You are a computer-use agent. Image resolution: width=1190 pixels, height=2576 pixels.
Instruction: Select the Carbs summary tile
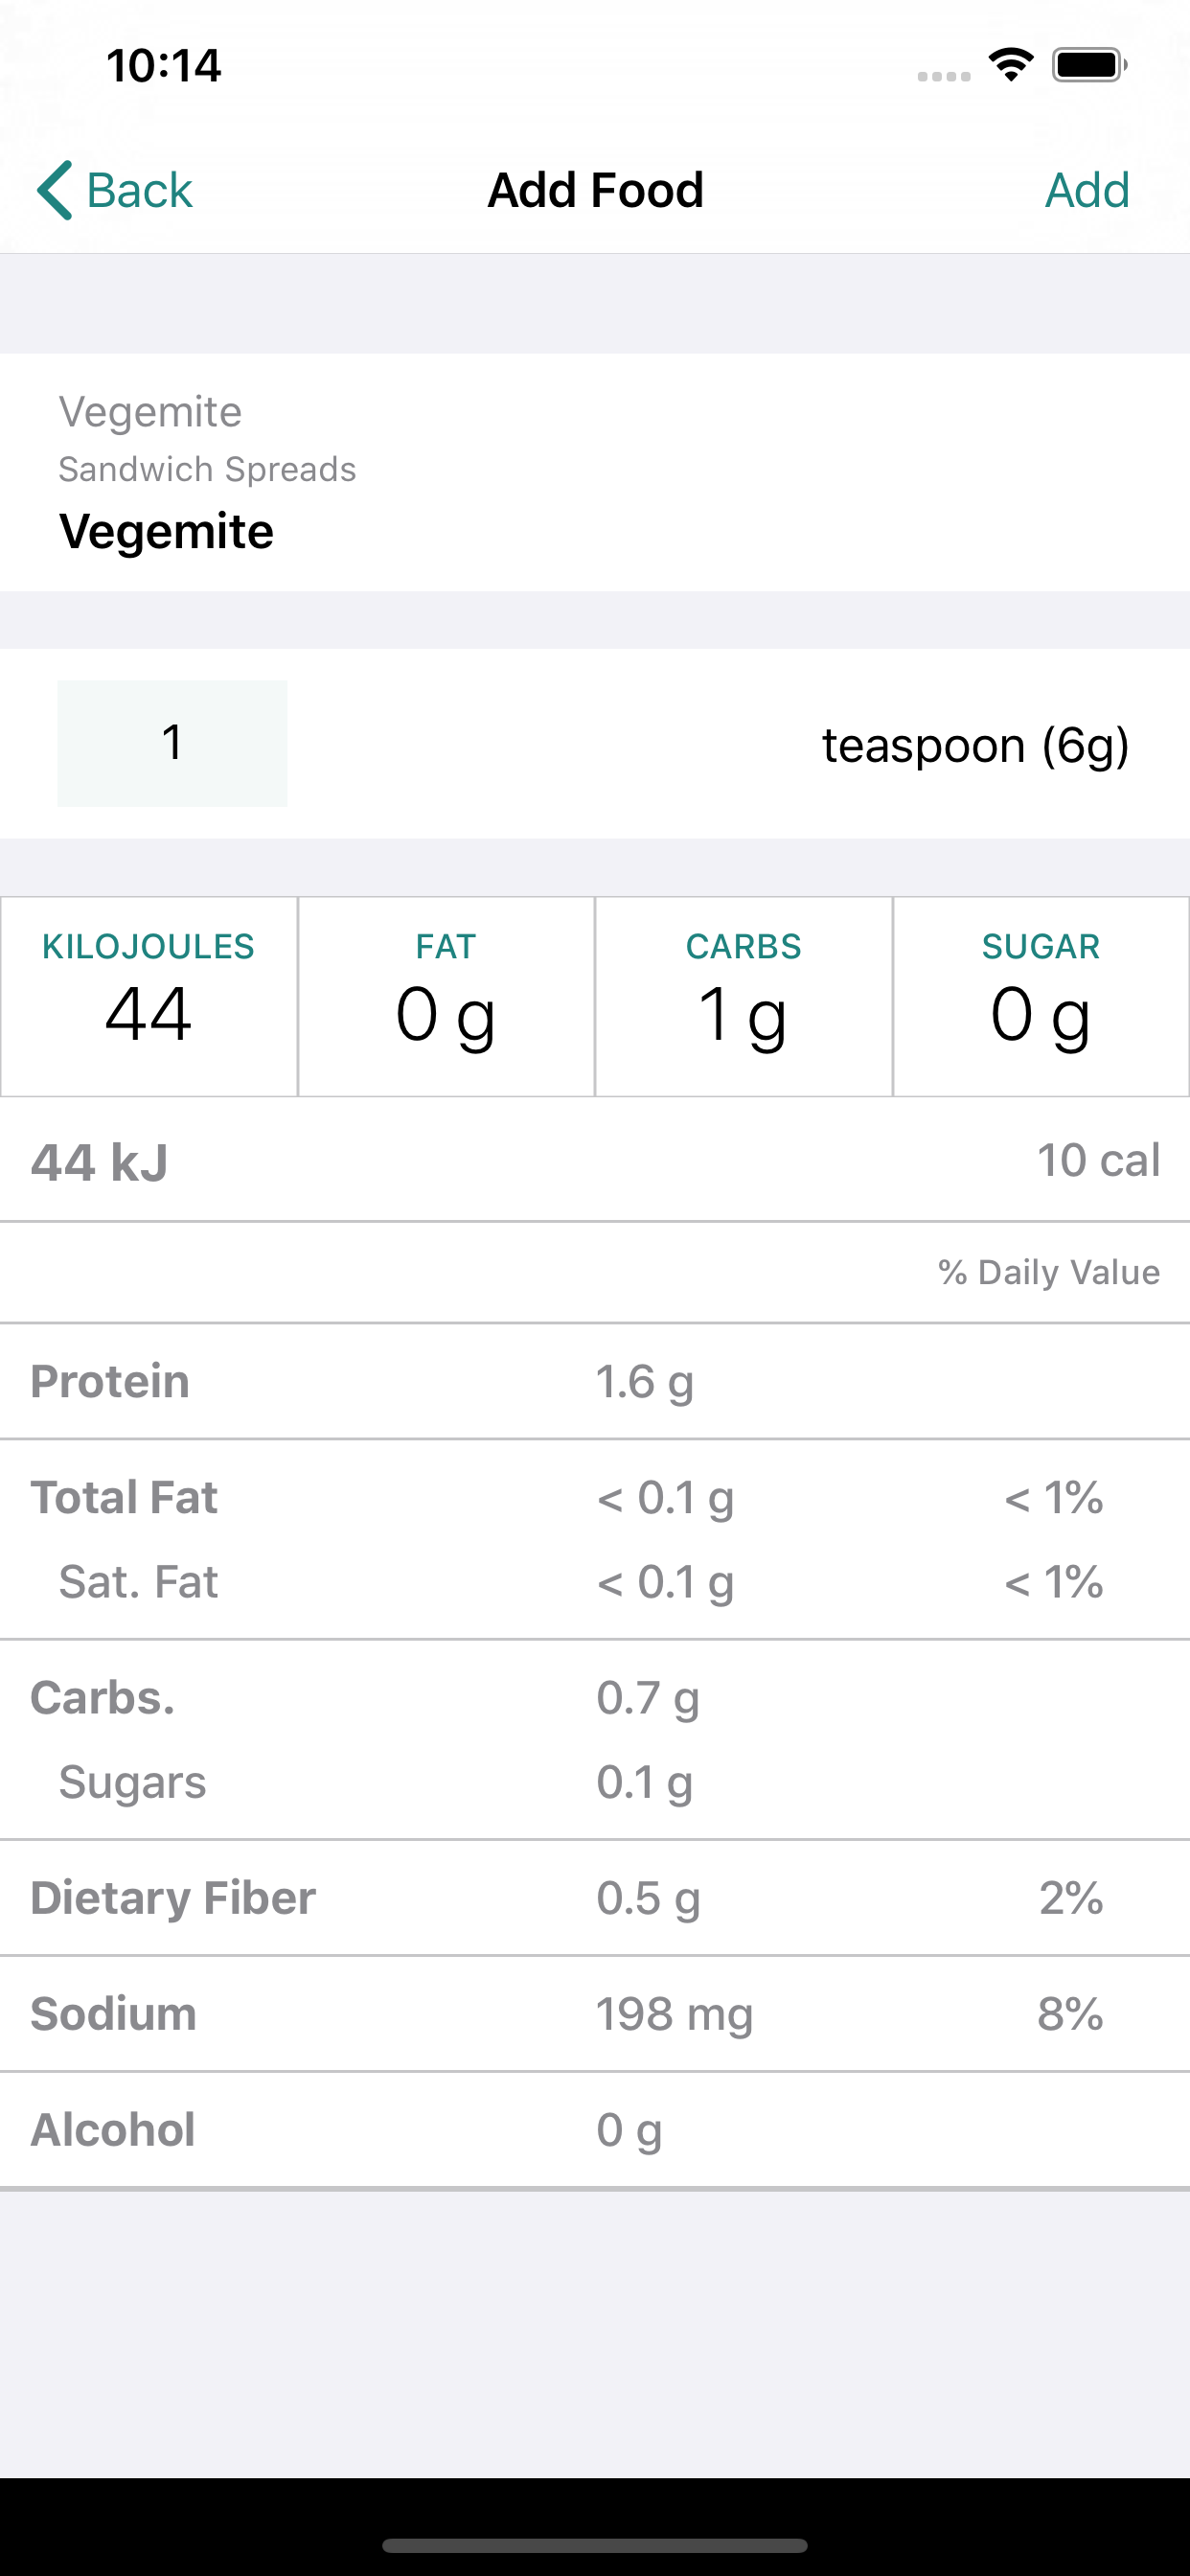743,996
